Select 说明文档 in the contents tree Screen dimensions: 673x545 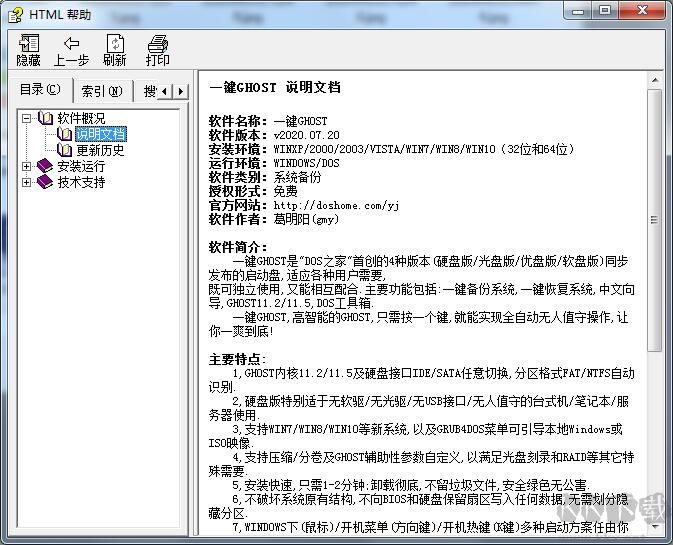(x=100, y=134)
